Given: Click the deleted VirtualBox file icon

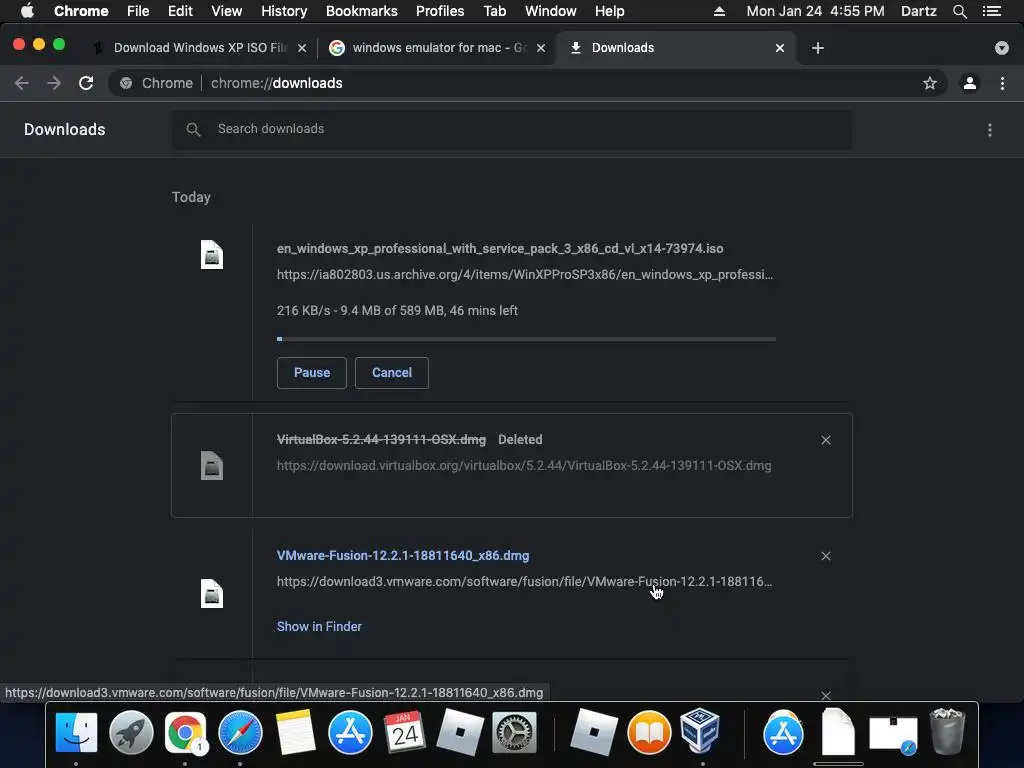Looking at the screenshot, I should click(212, 466).
